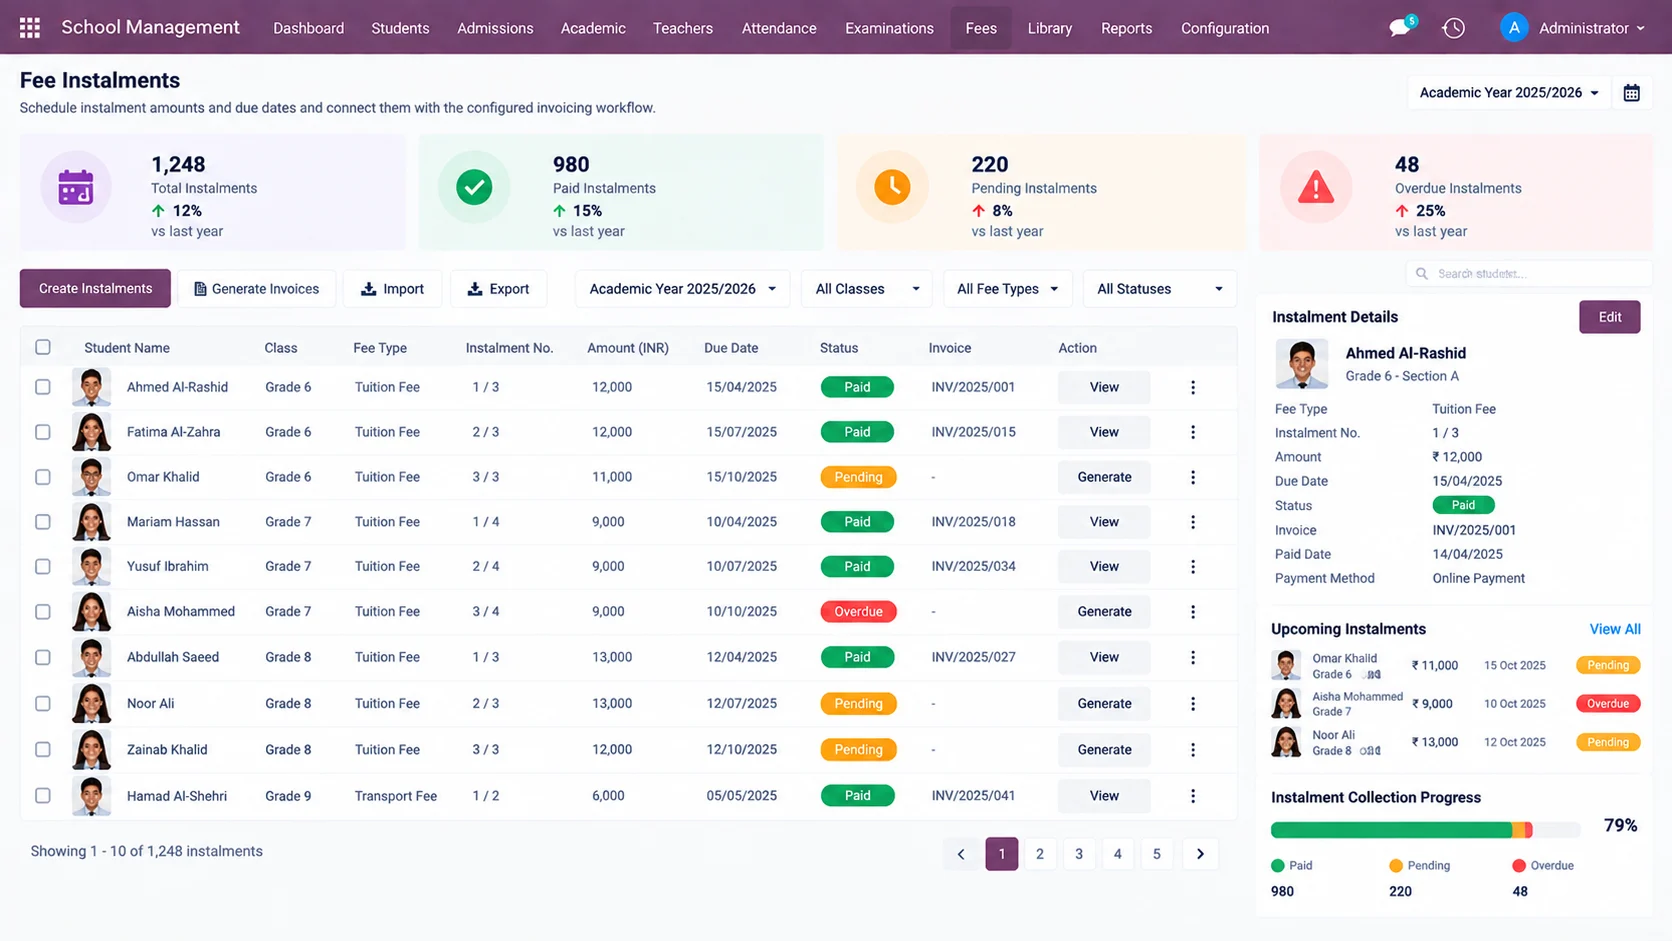
Task: Expand the All Statuses dropdown
Action: click(1159, 289)
